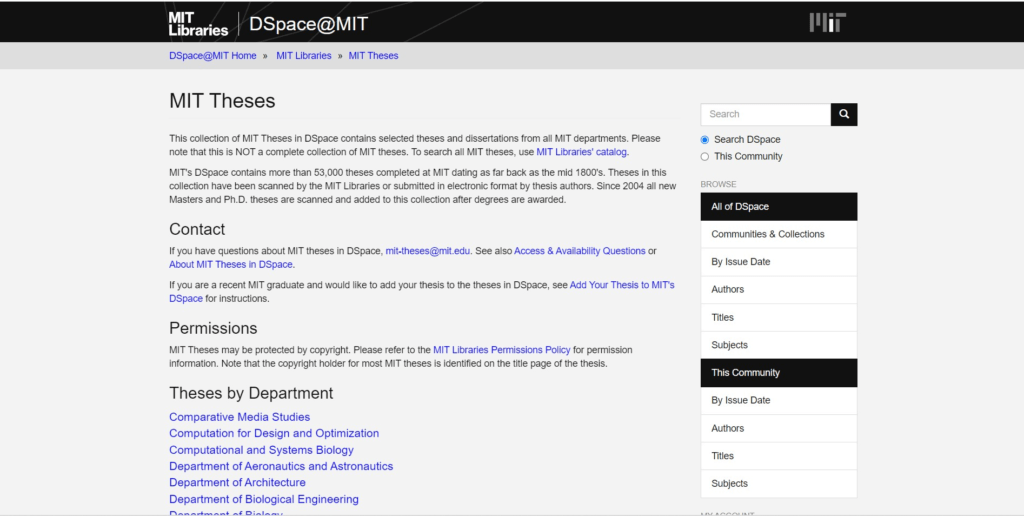Click the BROWSE sidebar label
This screenshot has width=1024, height=516.
pos(718,185)
